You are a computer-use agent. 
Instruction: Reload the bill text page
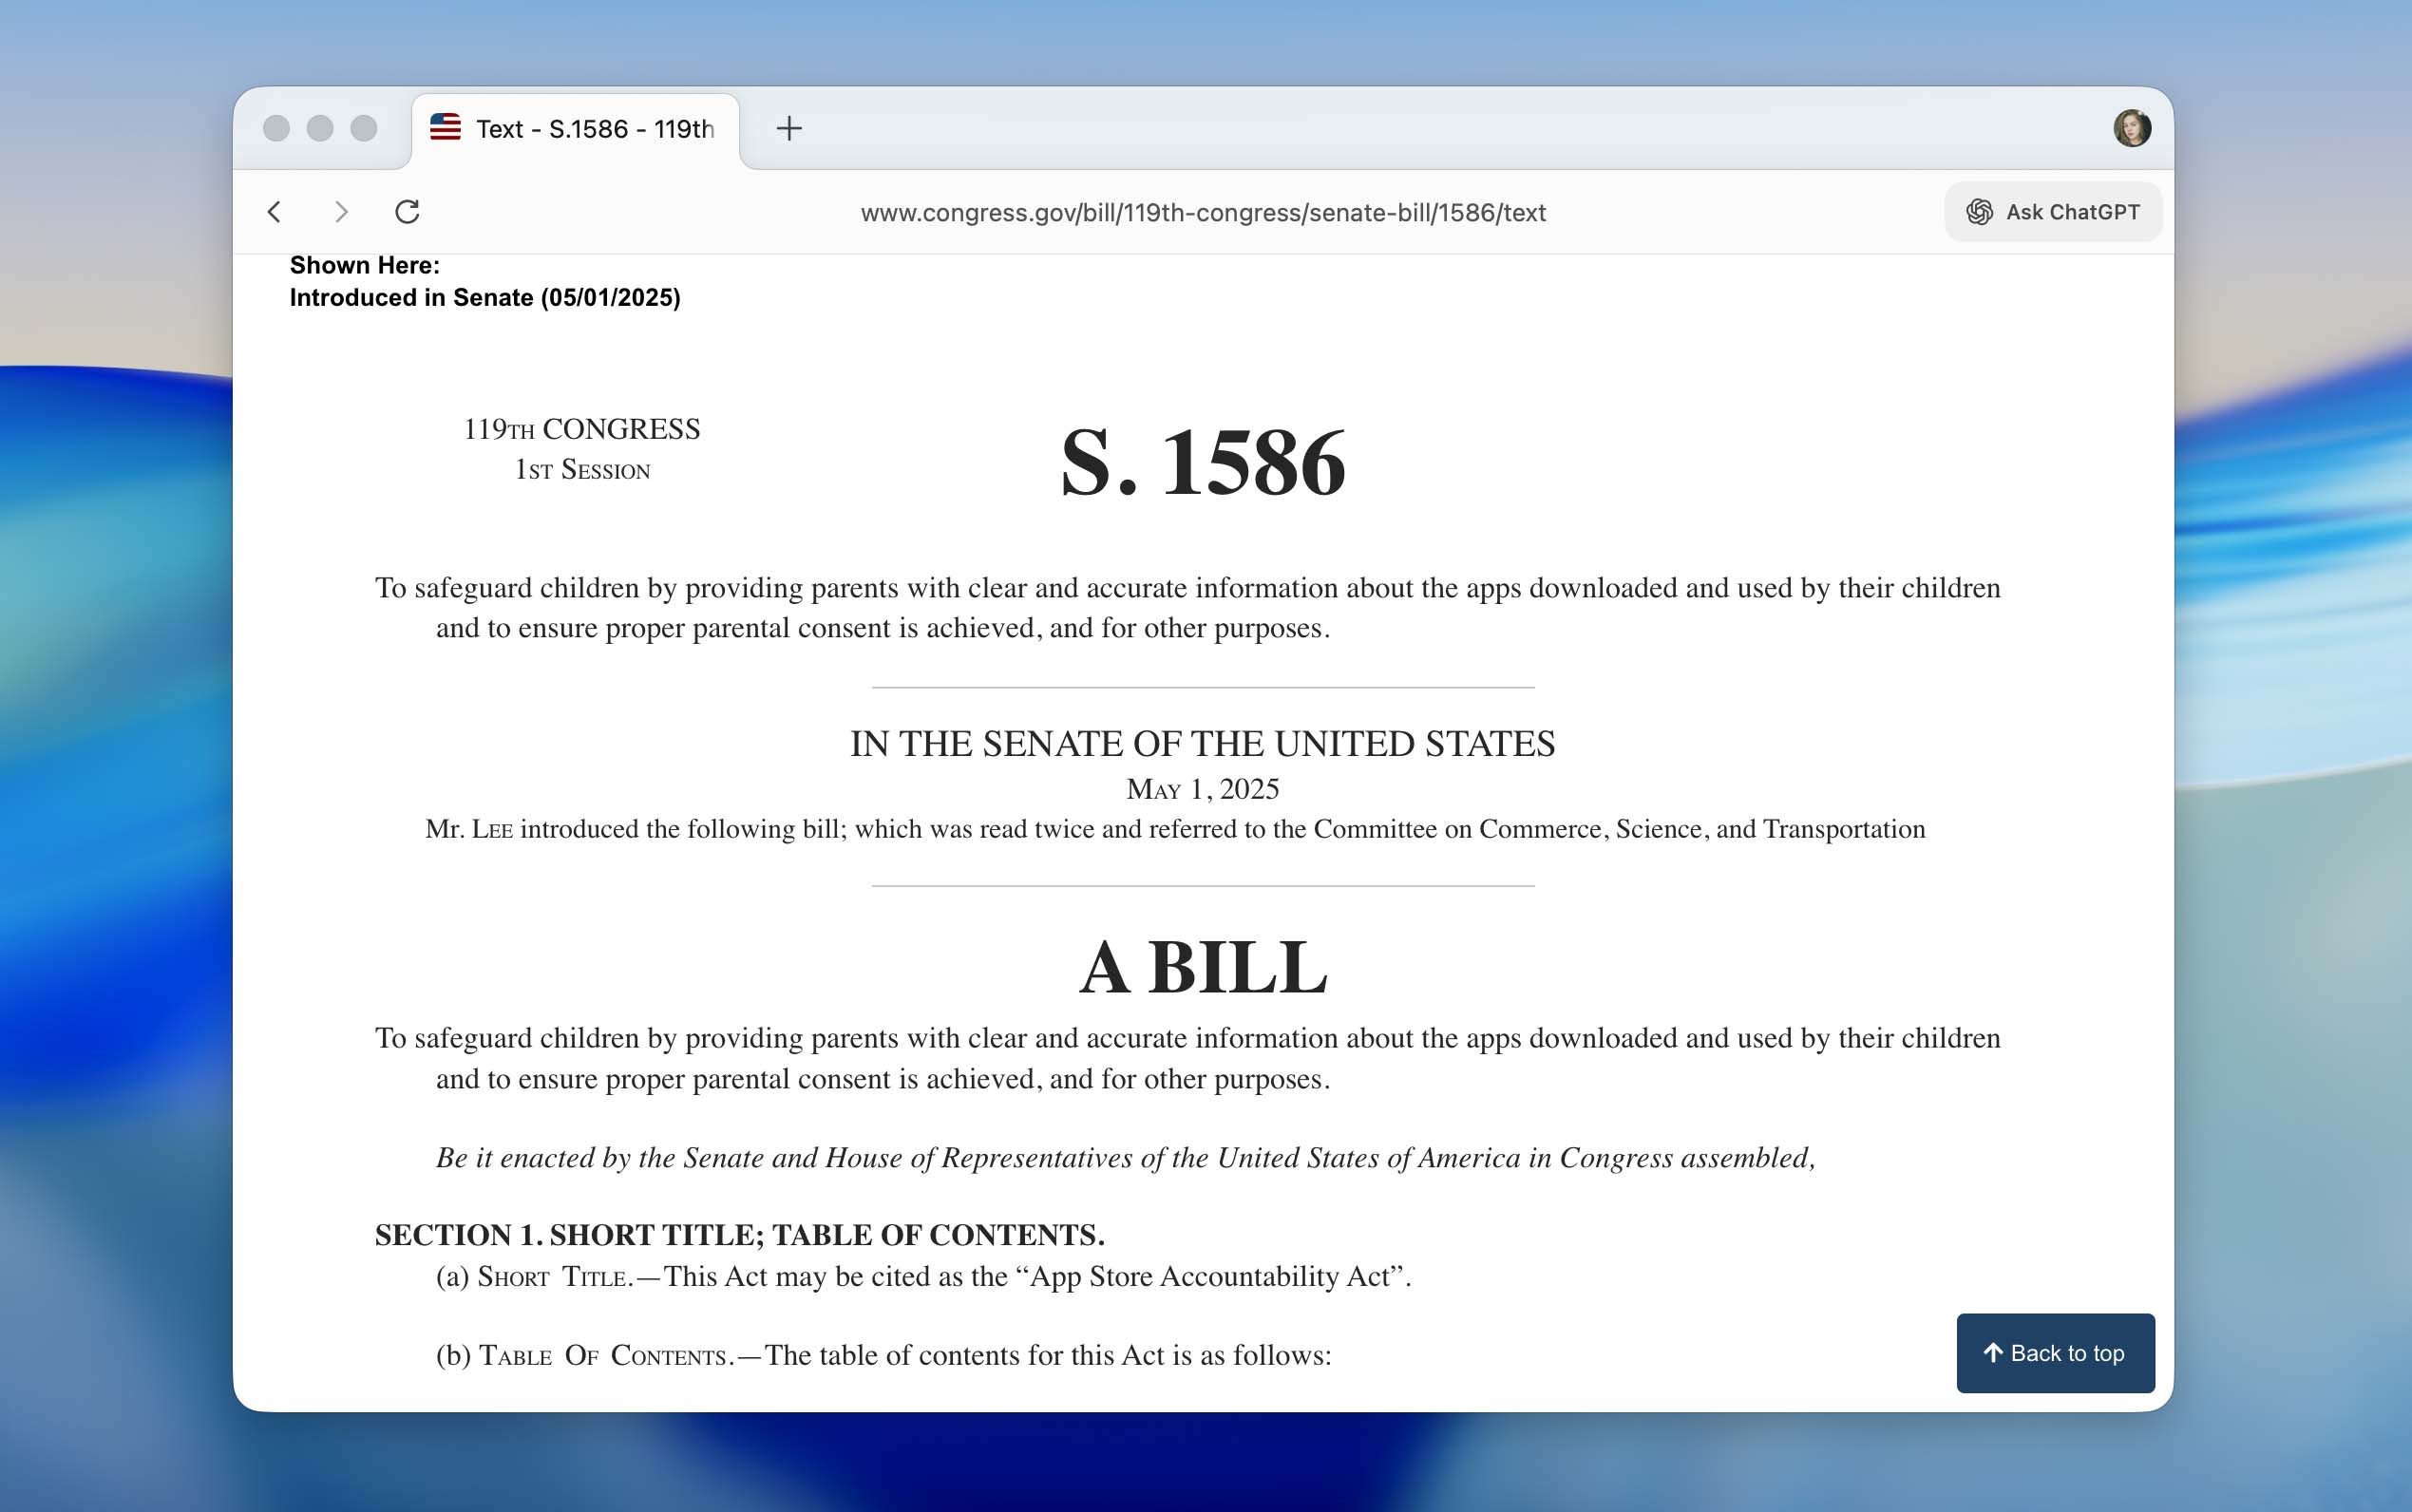(408, 211)
